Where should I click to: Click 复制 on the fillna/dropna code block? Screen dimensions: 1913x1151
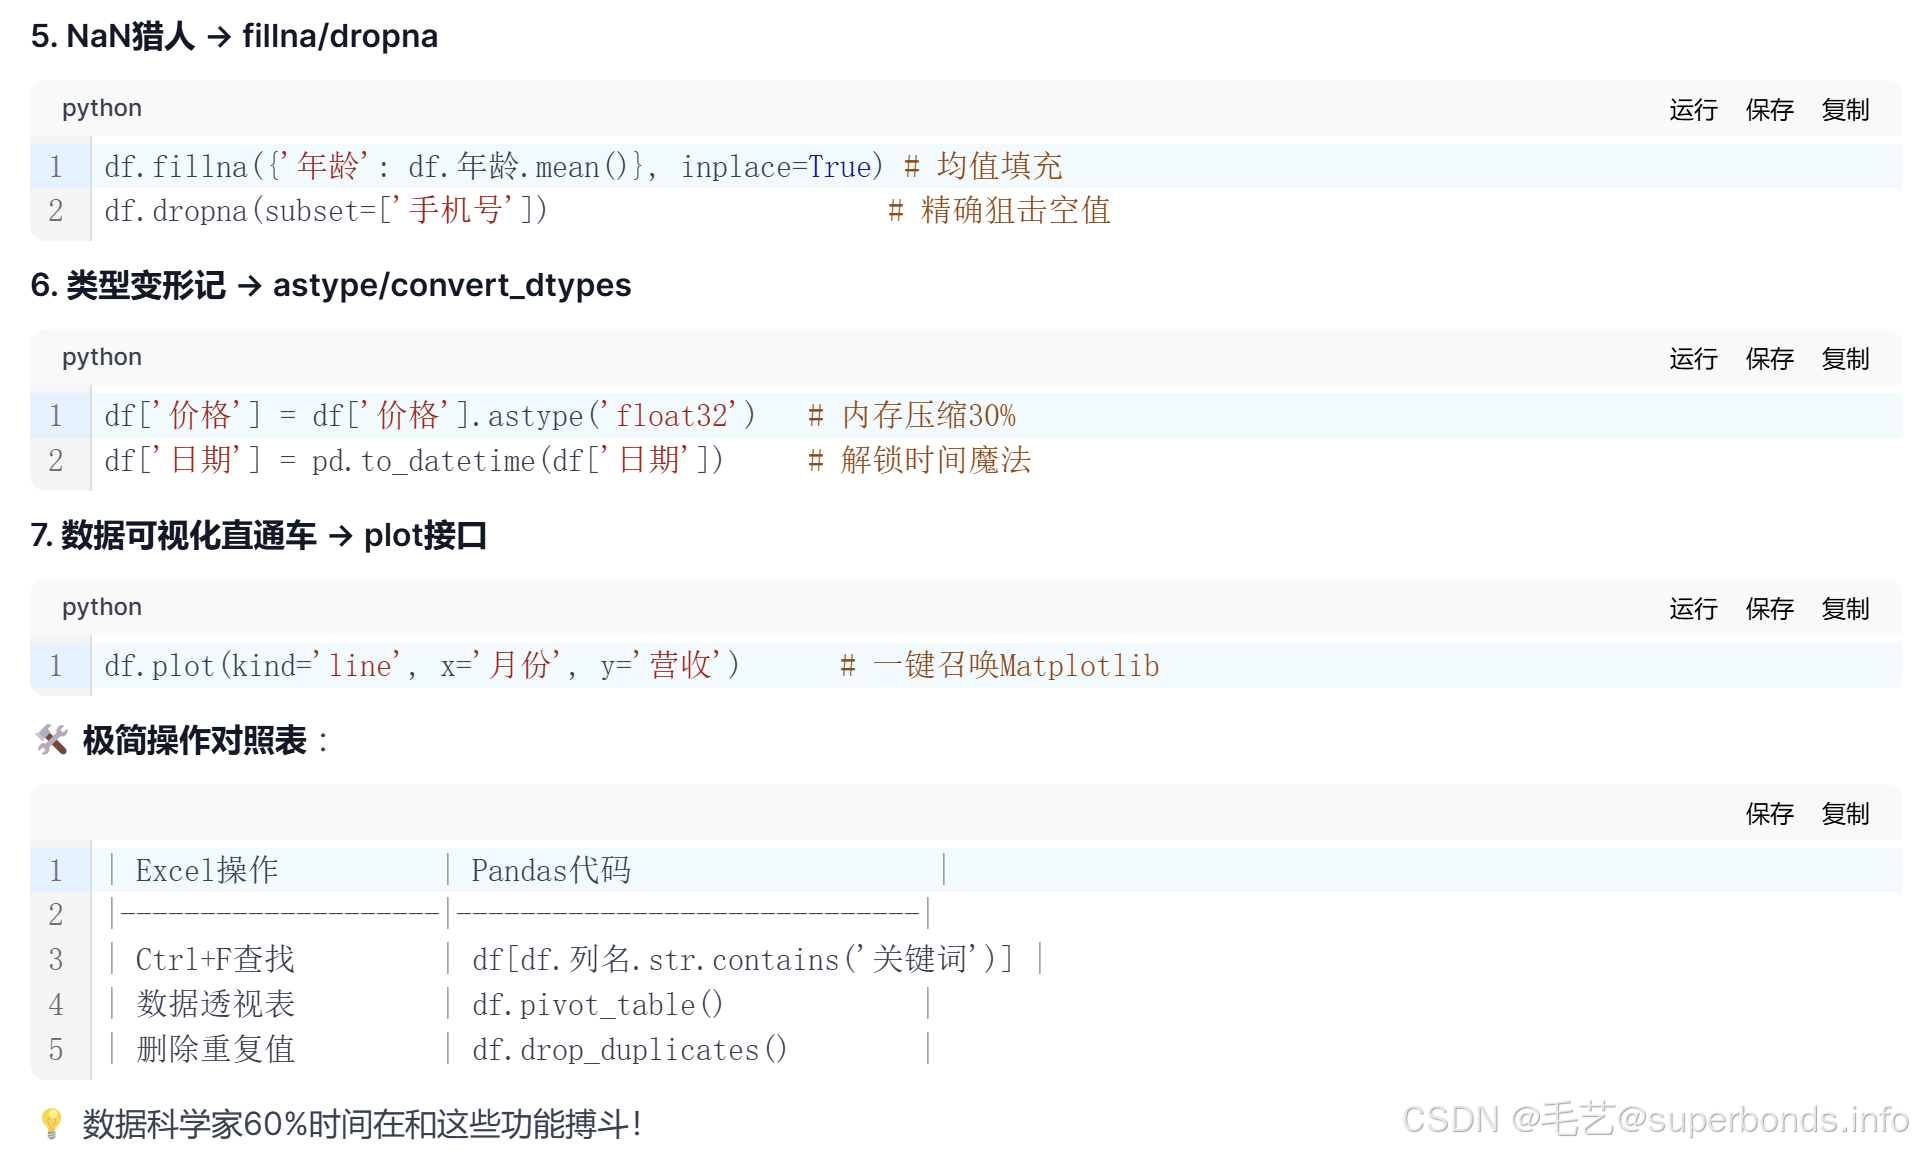1845,110
